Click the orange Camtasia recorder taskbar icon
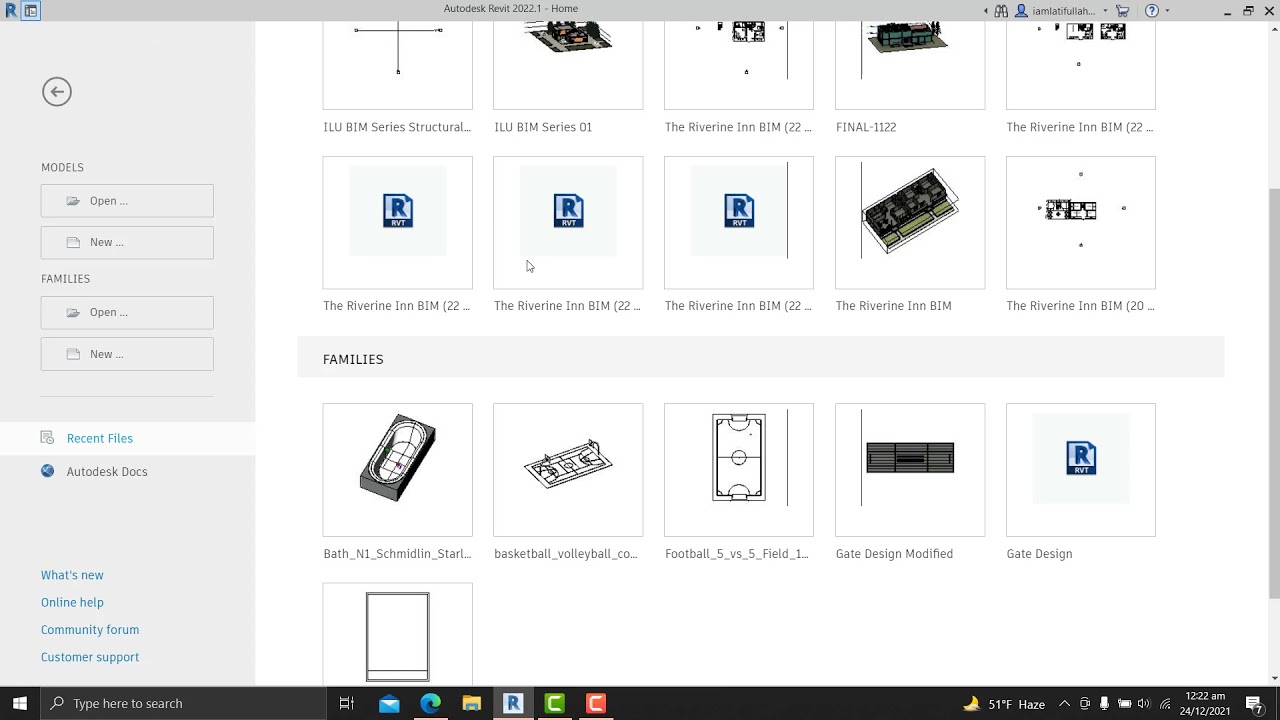The height and width of the screenshot is (720, 1280). 596,703
